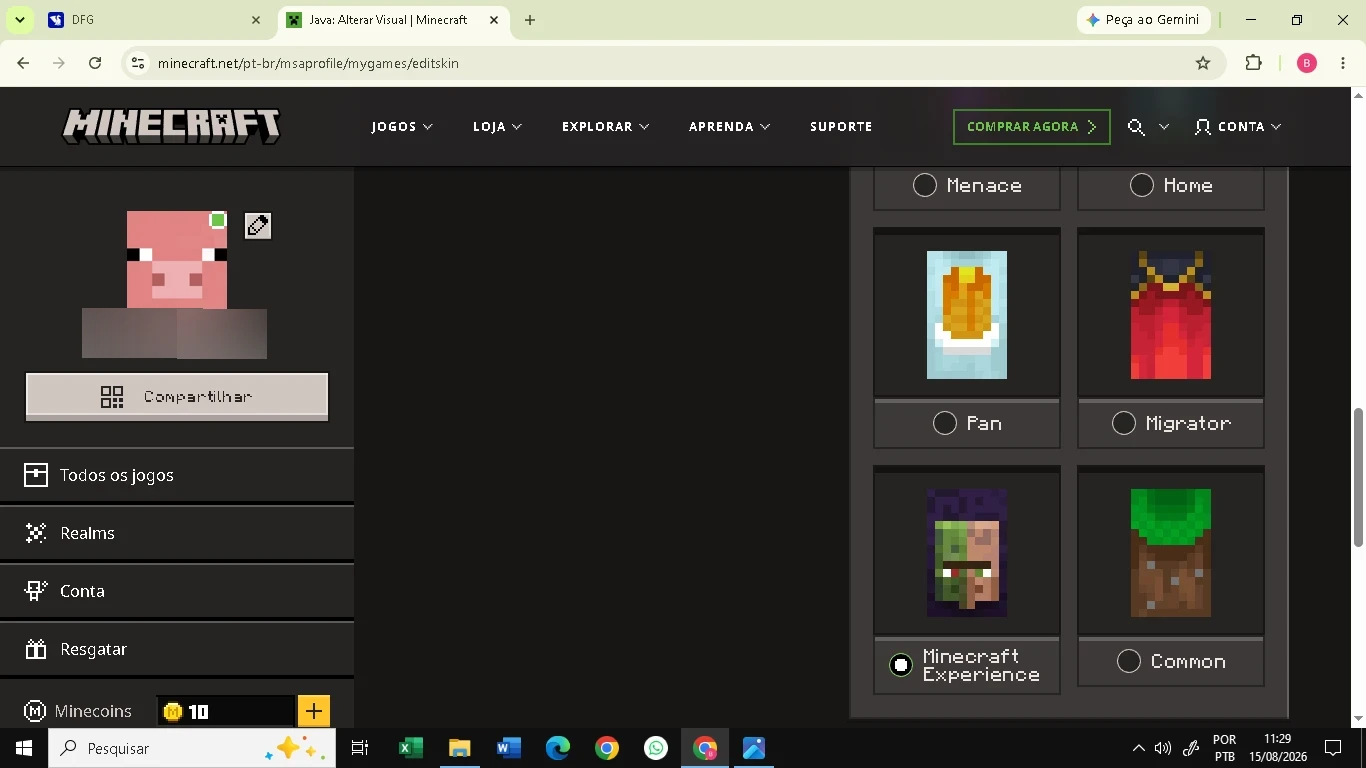Click the pencil edit icon beside the pig avatar
Viewport: 1366px width, 768px height.
[258, 226]
